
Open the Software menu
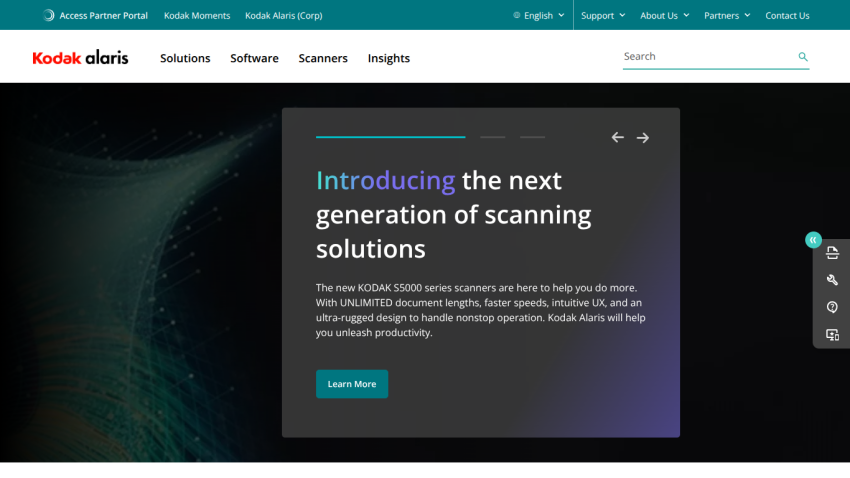(x=254, y=58)
